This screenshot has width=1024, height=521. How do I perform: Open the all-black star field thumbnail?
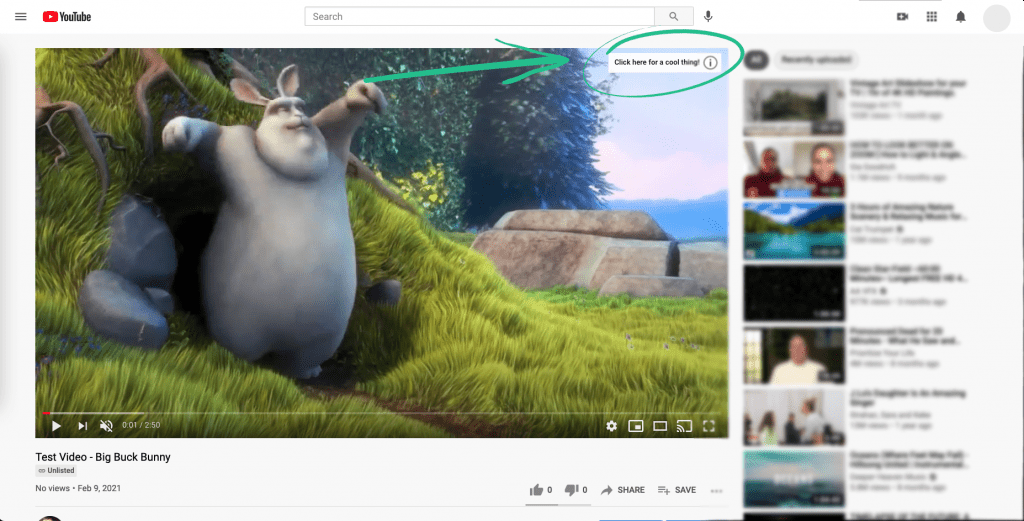794,293
